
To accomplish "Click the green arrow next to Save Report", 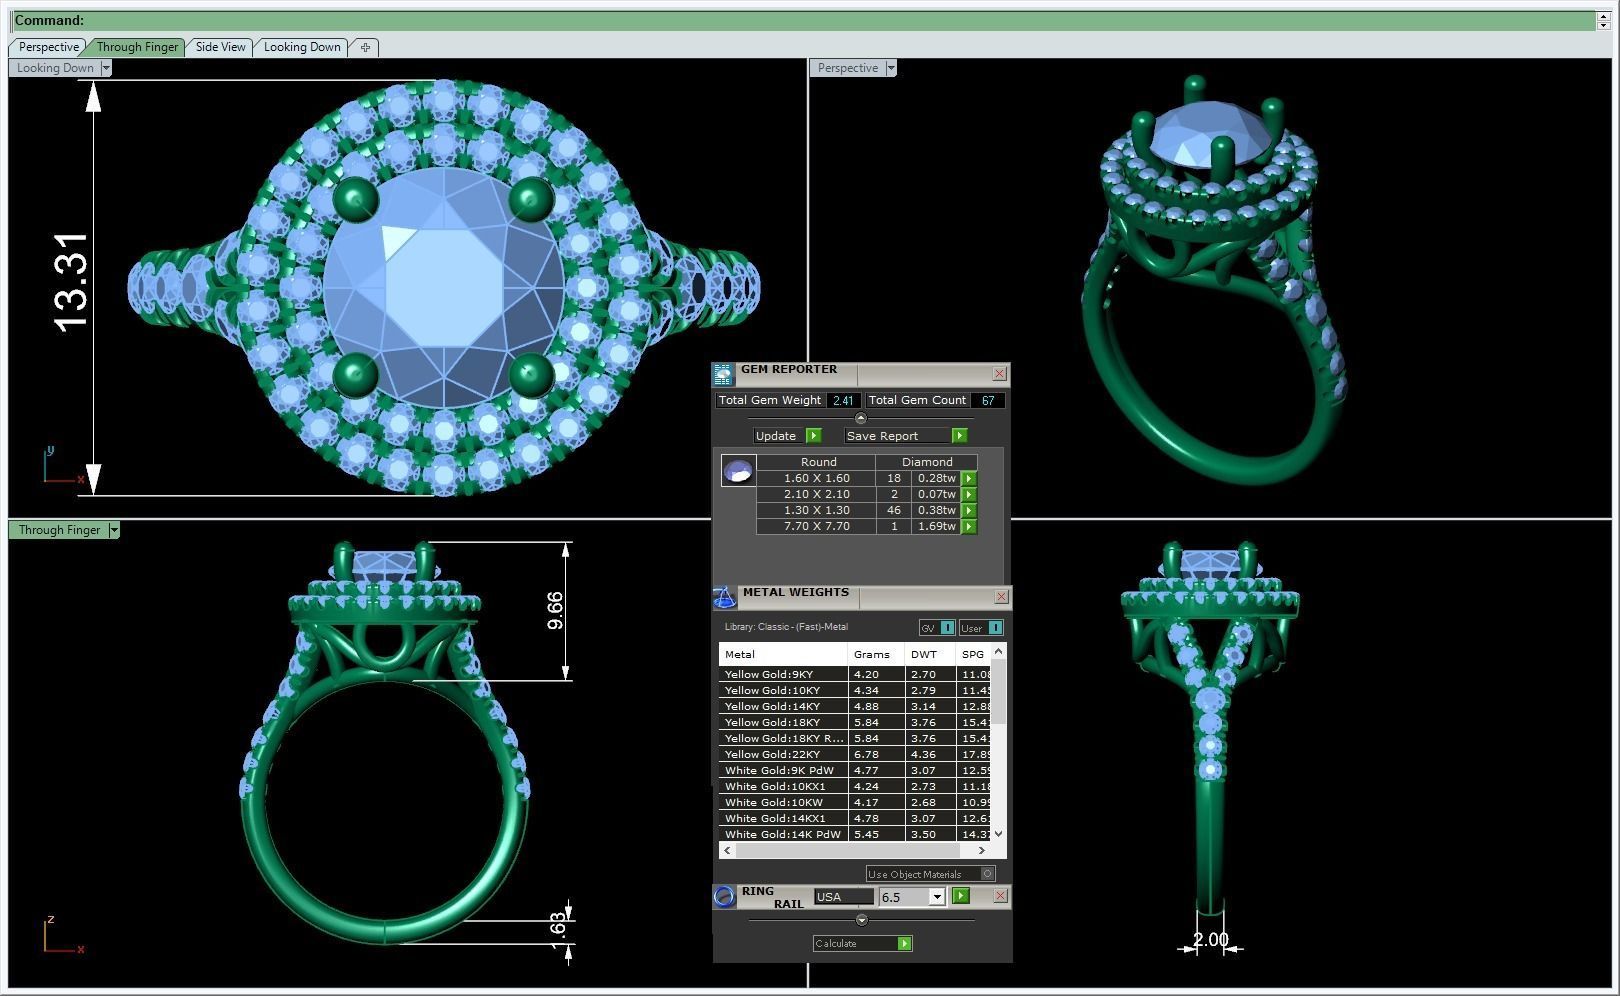I will pyautogui.click(x=960, y=436).
